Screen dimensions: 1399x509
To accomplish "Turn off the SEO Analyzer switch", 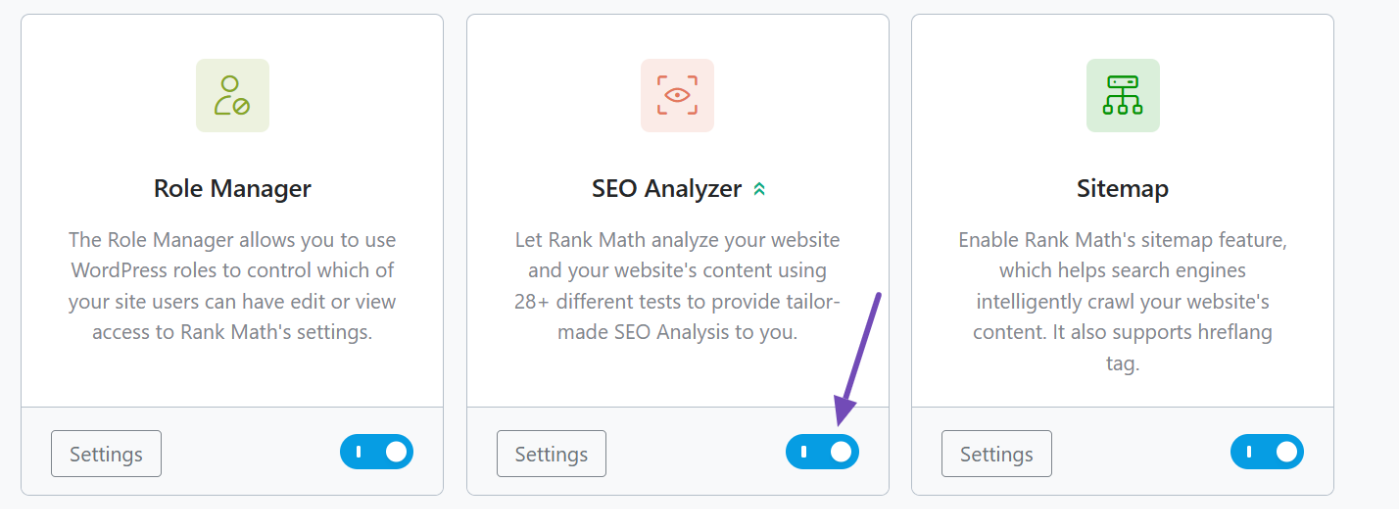I will point(822,452).
